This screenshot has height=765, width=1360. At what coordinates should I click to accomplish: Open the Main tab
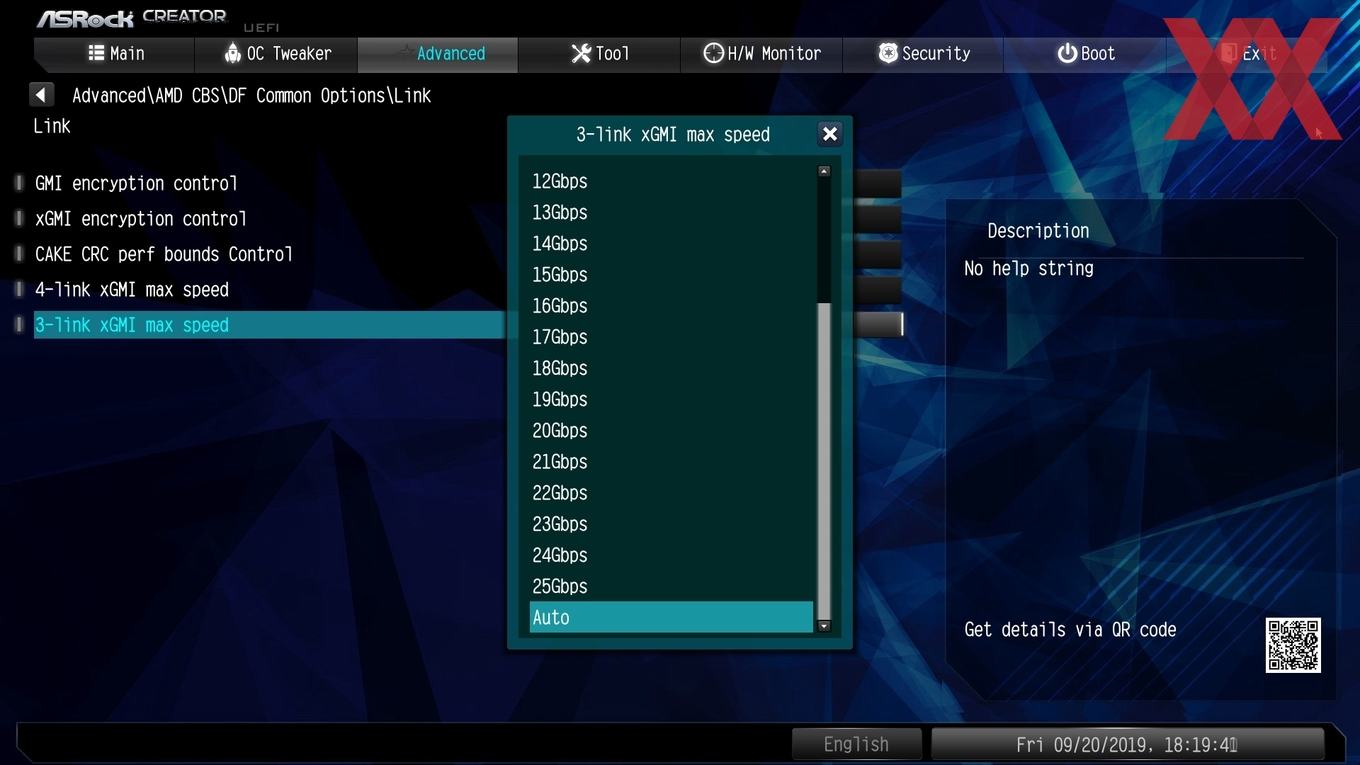(x=114, y=54)
